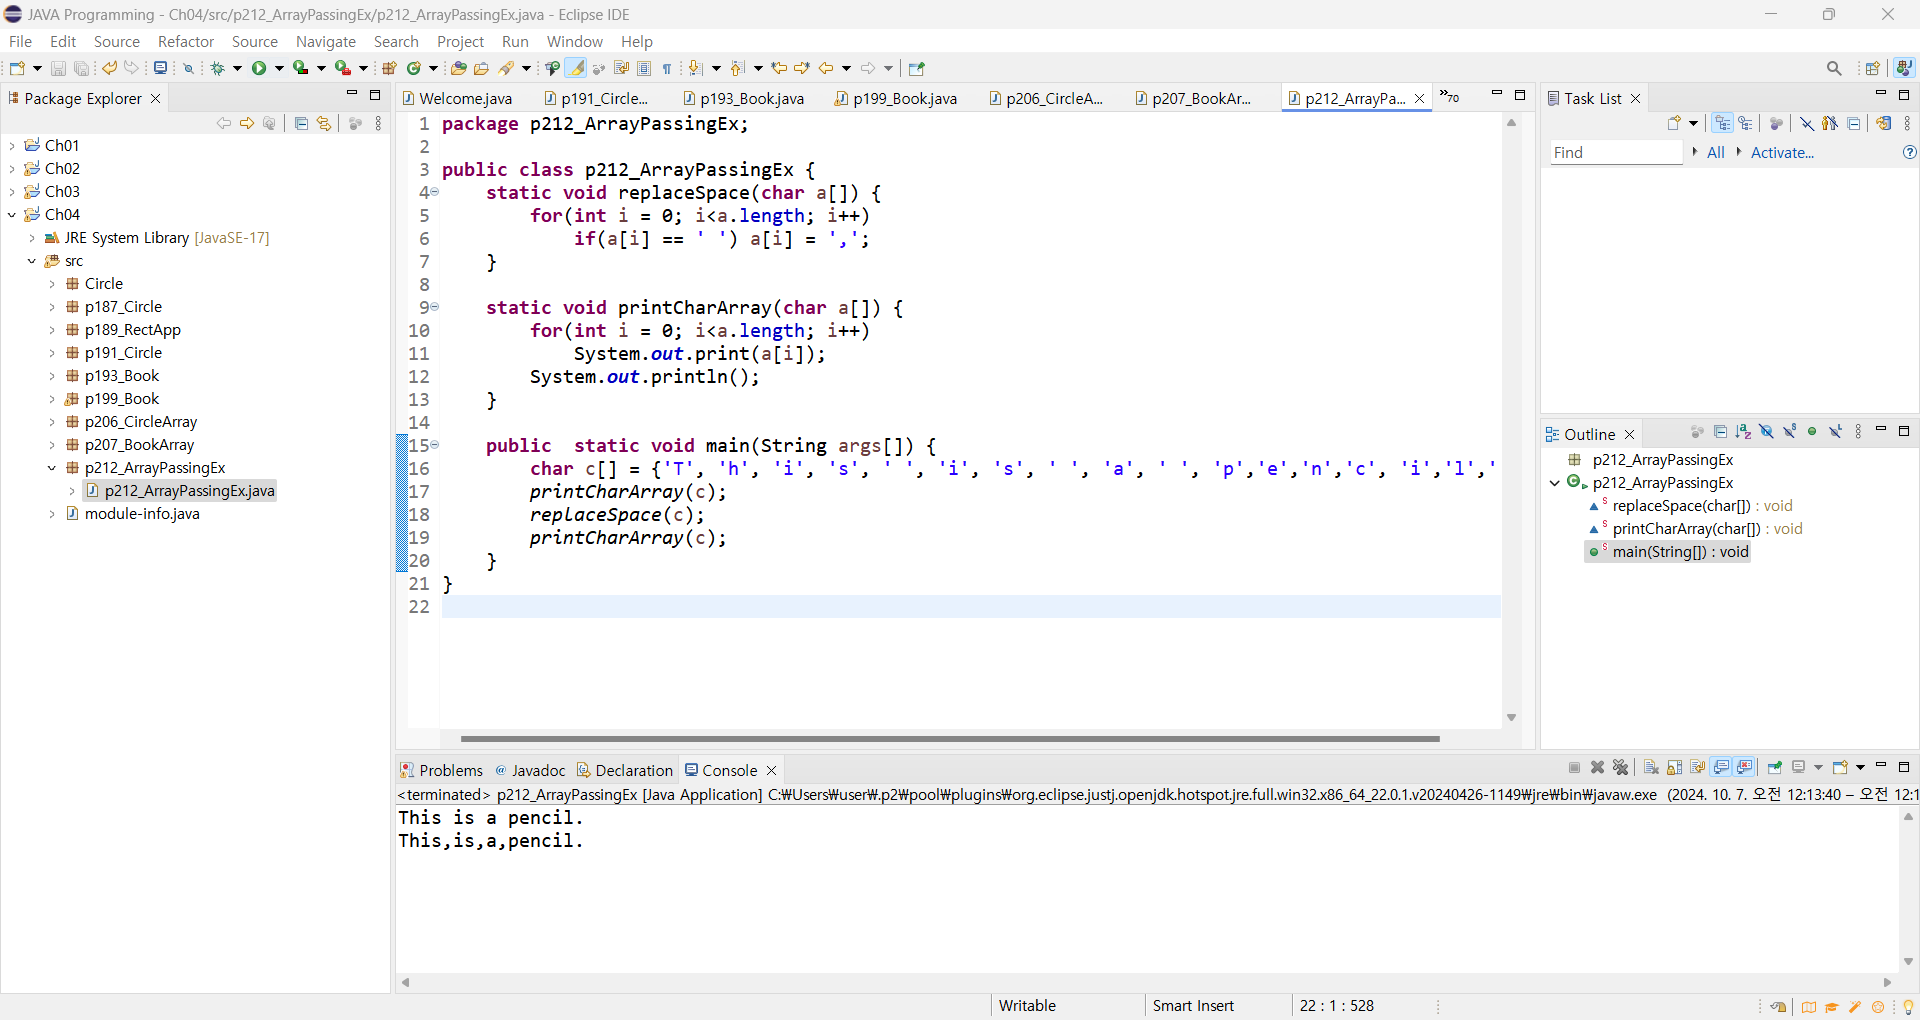Click the editor horizontal scrollbar

[x=950, y=739]
